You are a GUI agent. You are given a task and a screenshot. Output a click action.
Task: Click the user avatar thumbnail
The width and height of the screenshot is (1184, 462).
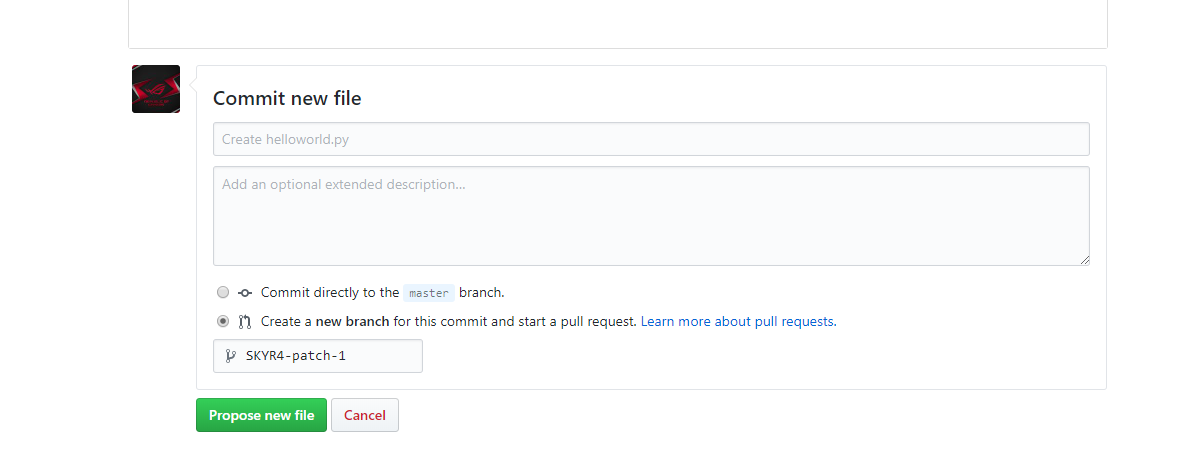(156, 89)
